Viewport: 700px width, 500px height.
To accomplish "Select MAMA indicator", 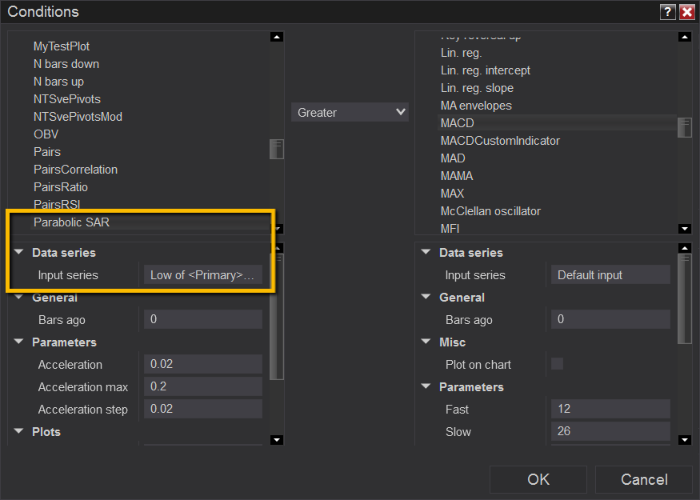I will (457, 176).
